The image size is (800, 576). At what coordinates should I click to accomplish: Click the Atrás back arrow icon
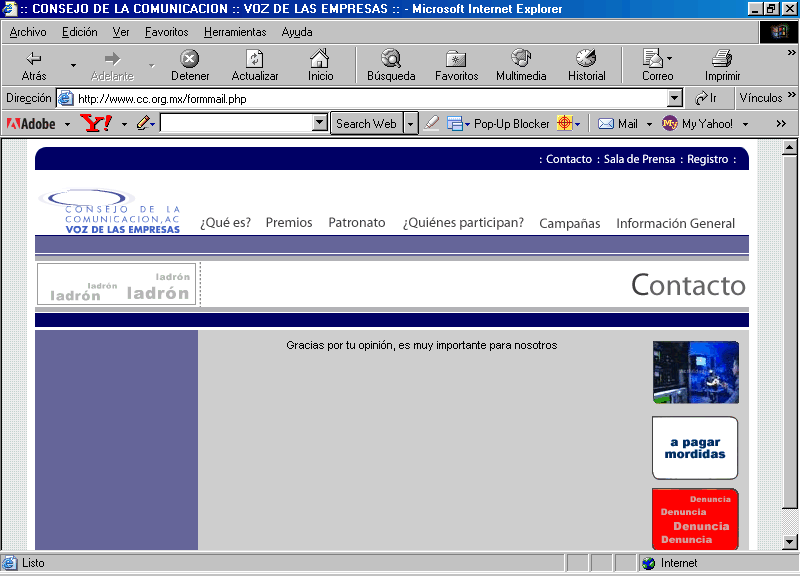[x=34, y=59]
